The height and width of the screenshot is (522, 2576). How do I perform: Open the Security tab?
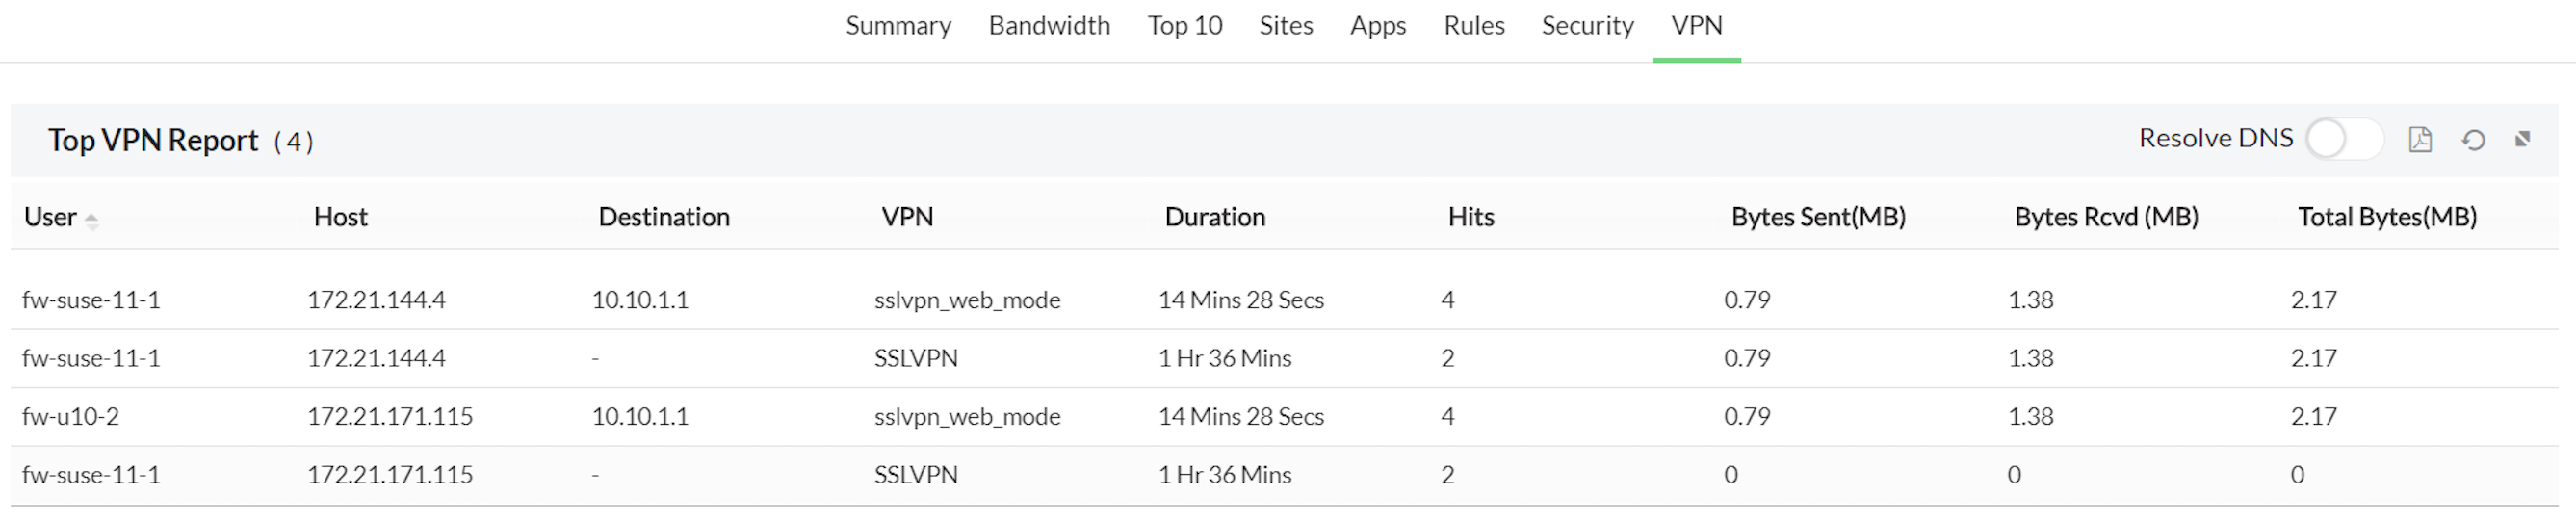(1587, 26)
